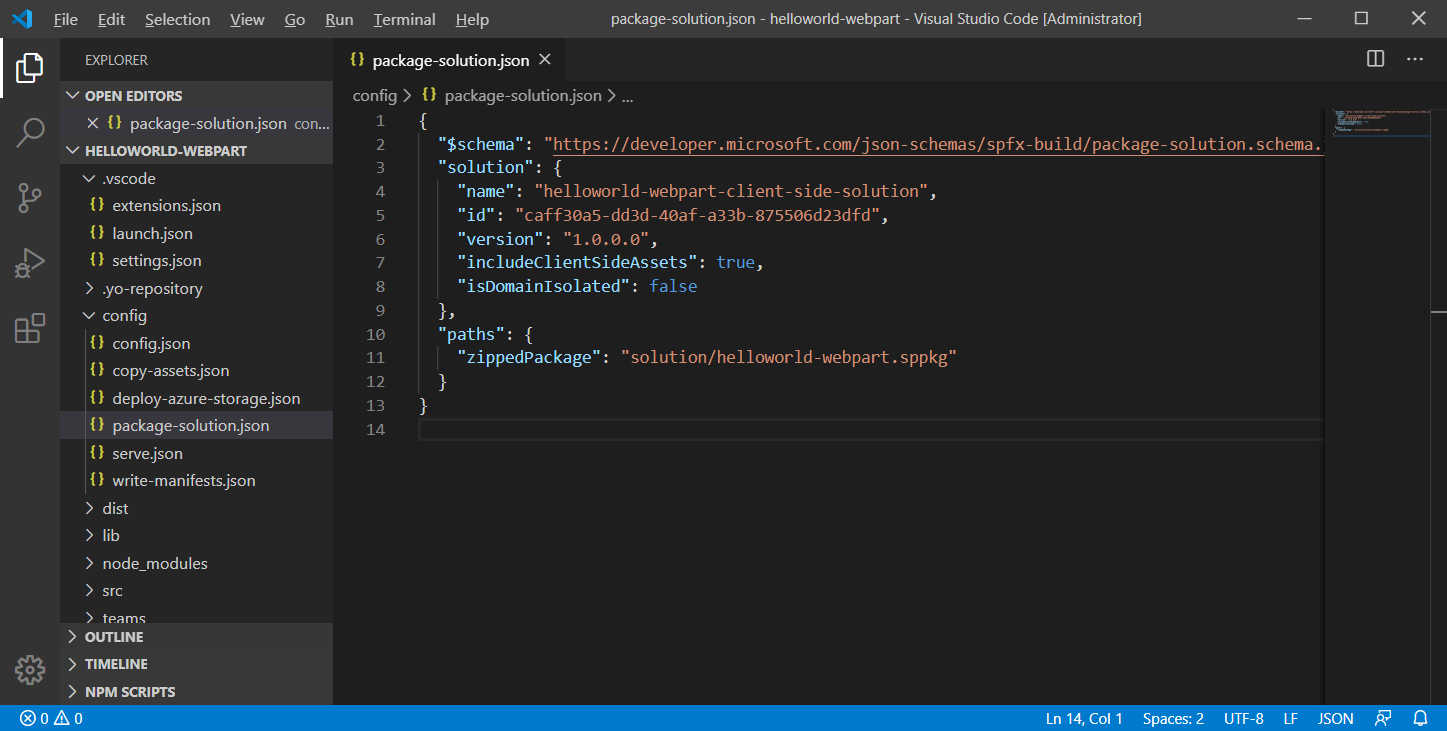The width and height of the screenshot is (1447, 731).
Task: Open the Terminal menu
Action: coord(405,19)
